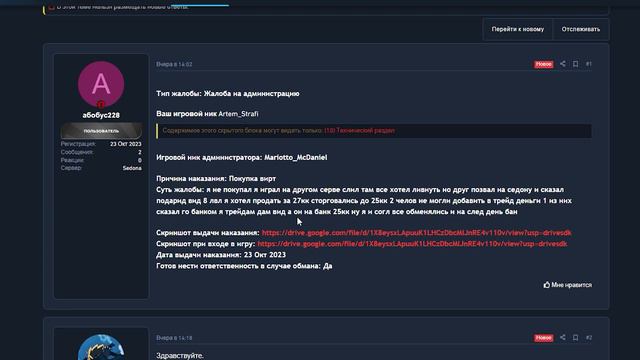Open "Технический раздел" group link in hidden block
This screenshot has width=640, height=360.
(x=360, y=131)
